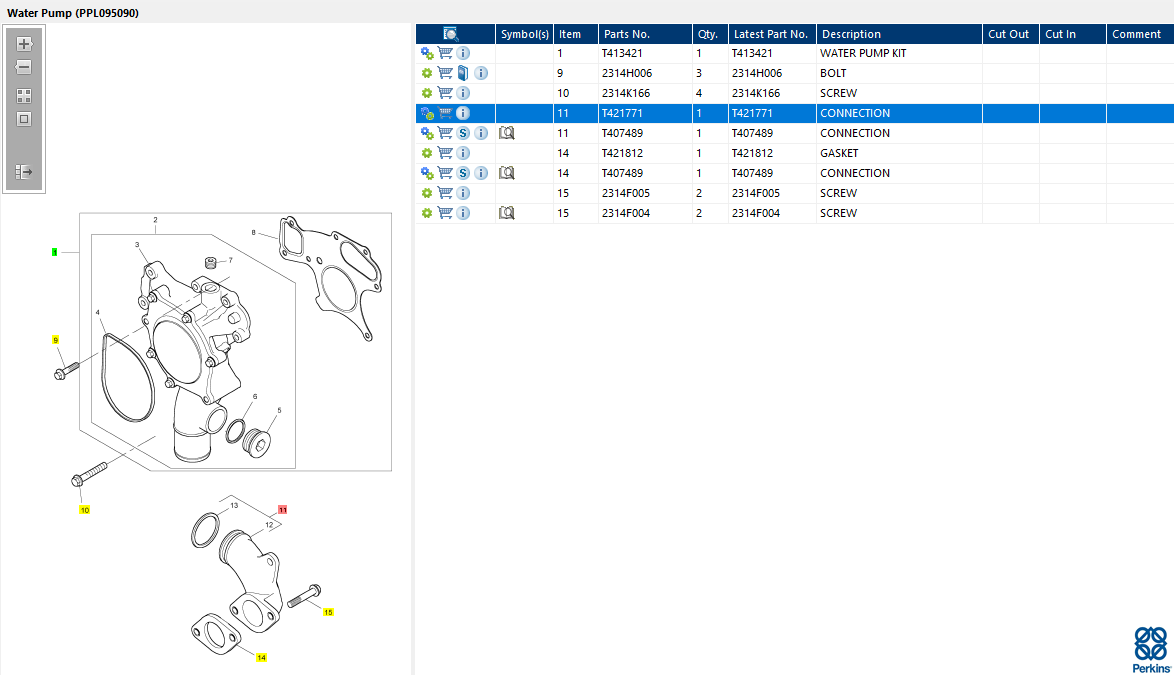The image size is (1174, 675).
Task: Sort by the Parts No. column header
Action: [627, 34]
